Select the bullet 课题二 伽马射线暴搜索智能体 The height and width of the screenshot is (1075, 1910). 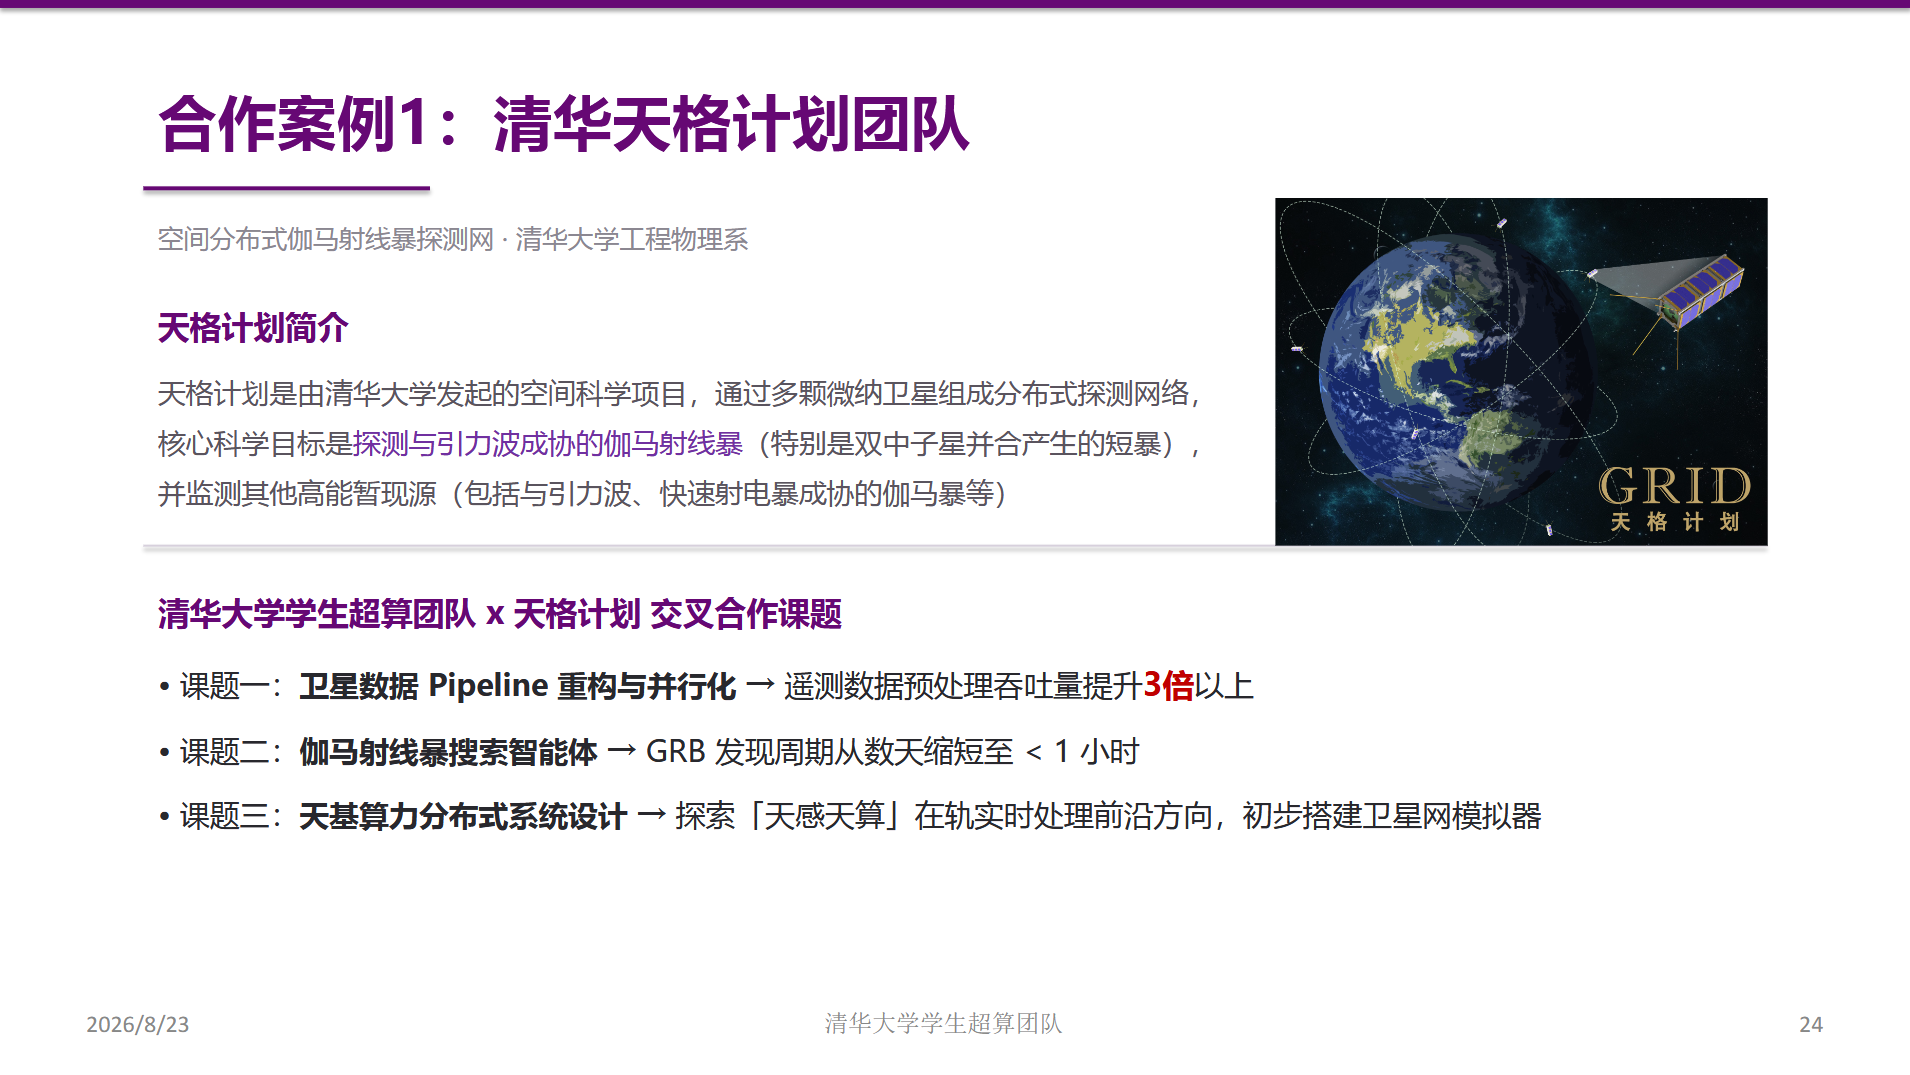click(648, 751)
